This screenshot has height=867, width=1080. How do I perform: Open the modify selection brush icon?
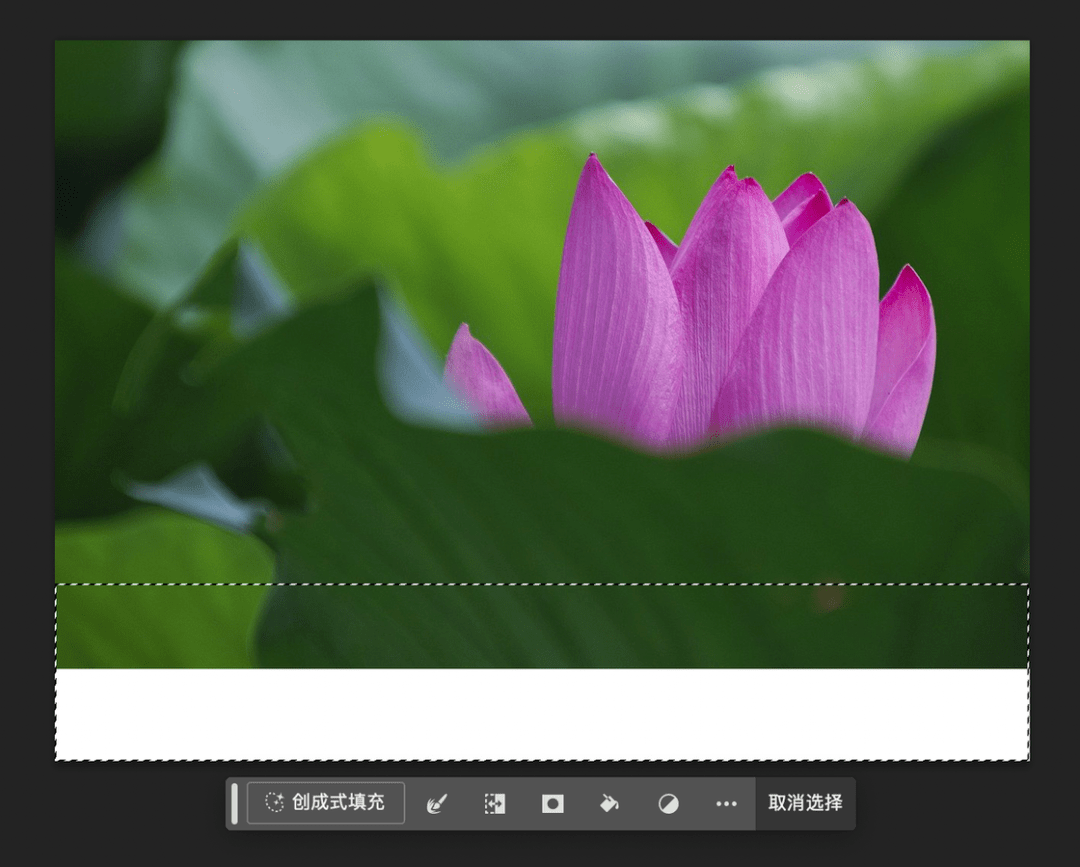(437, 804)
